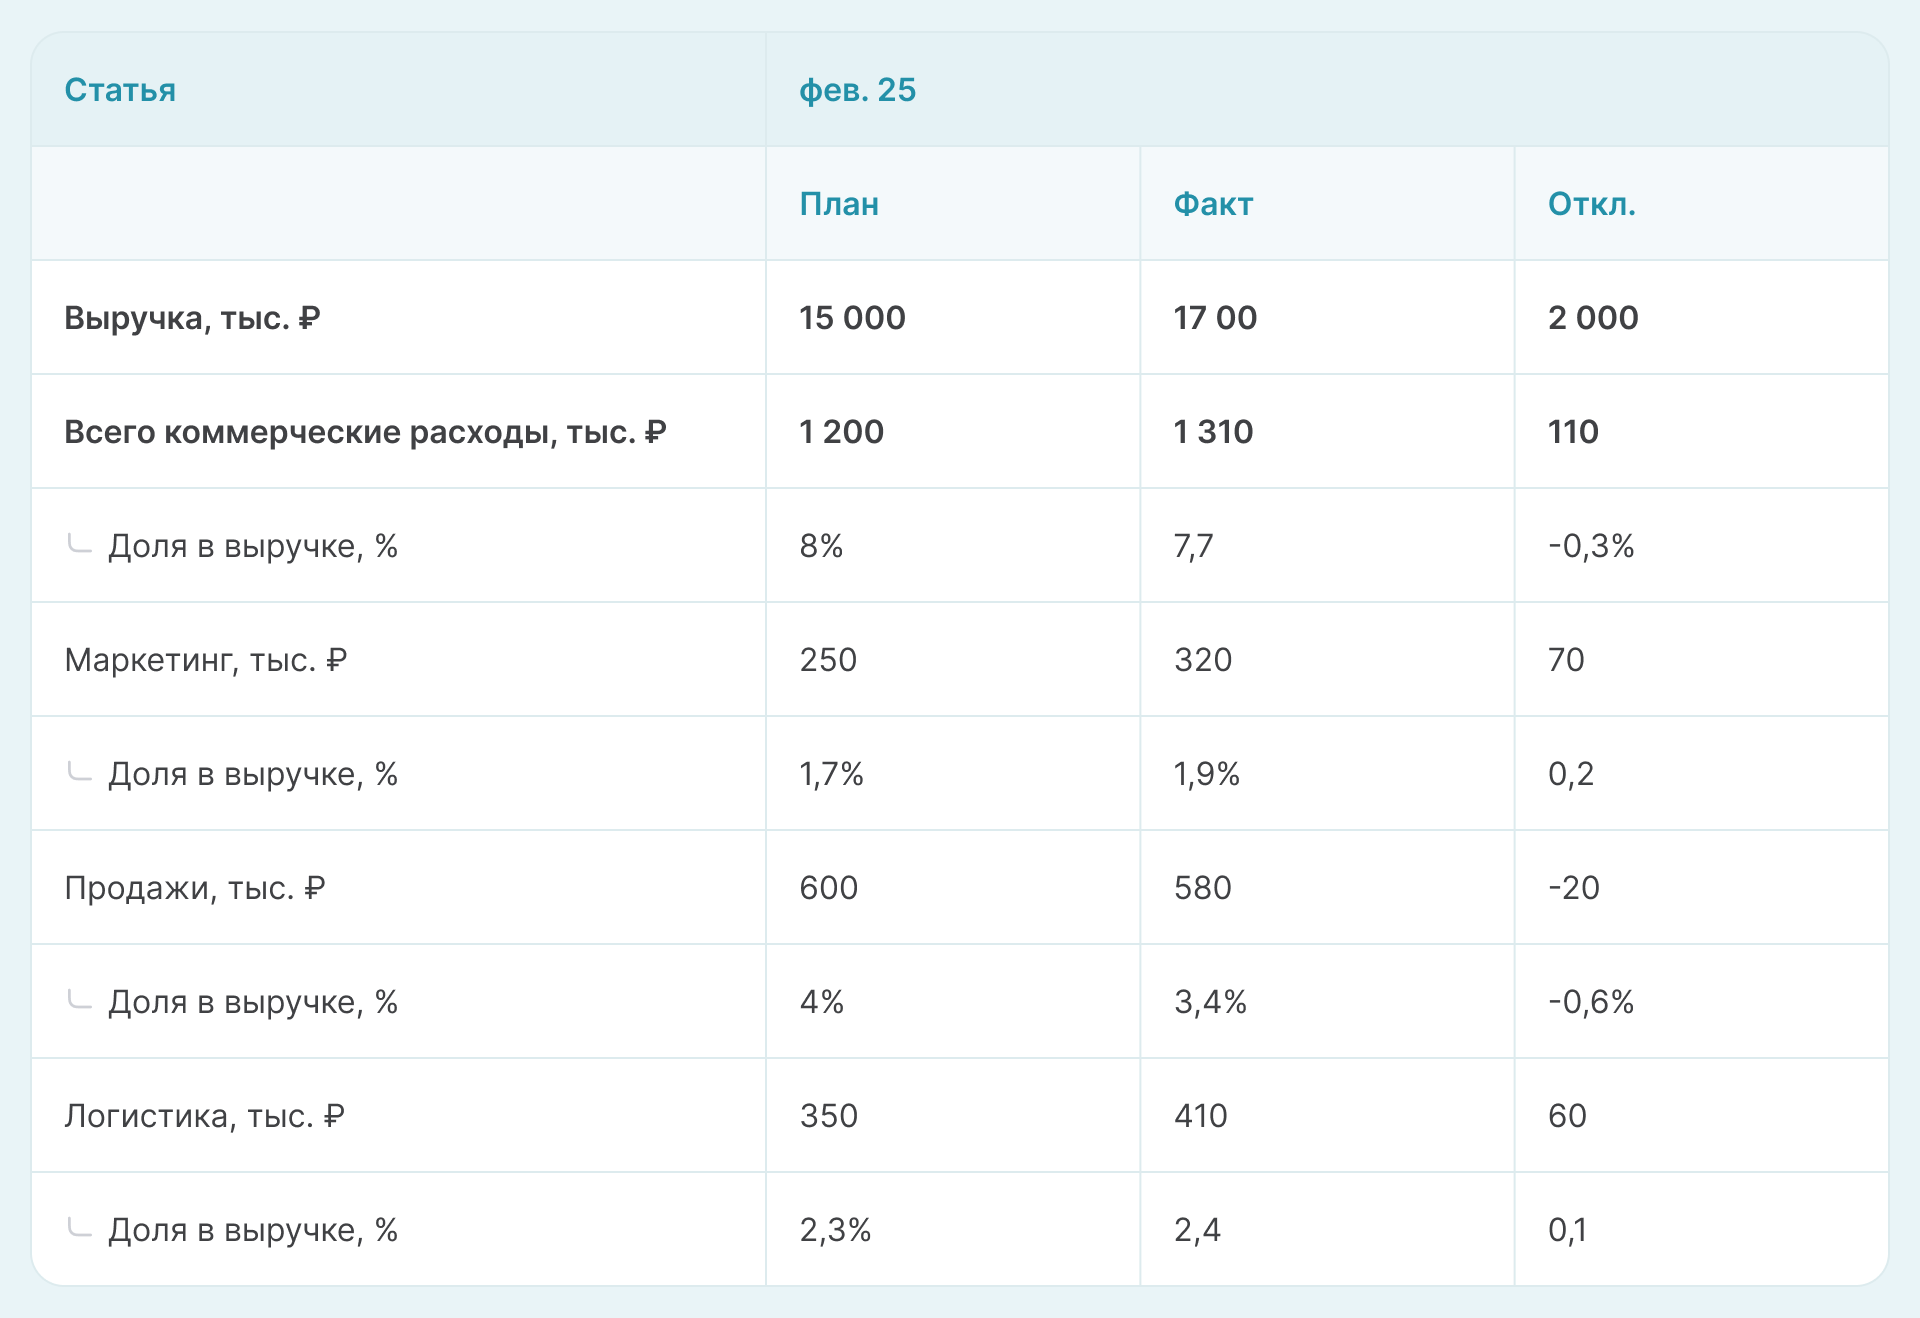Image resolution: width=1920 pixels, height=1318 pixels.
Task: Select the Продажи, тыс. ₽ row label
Action: [195, 888]
